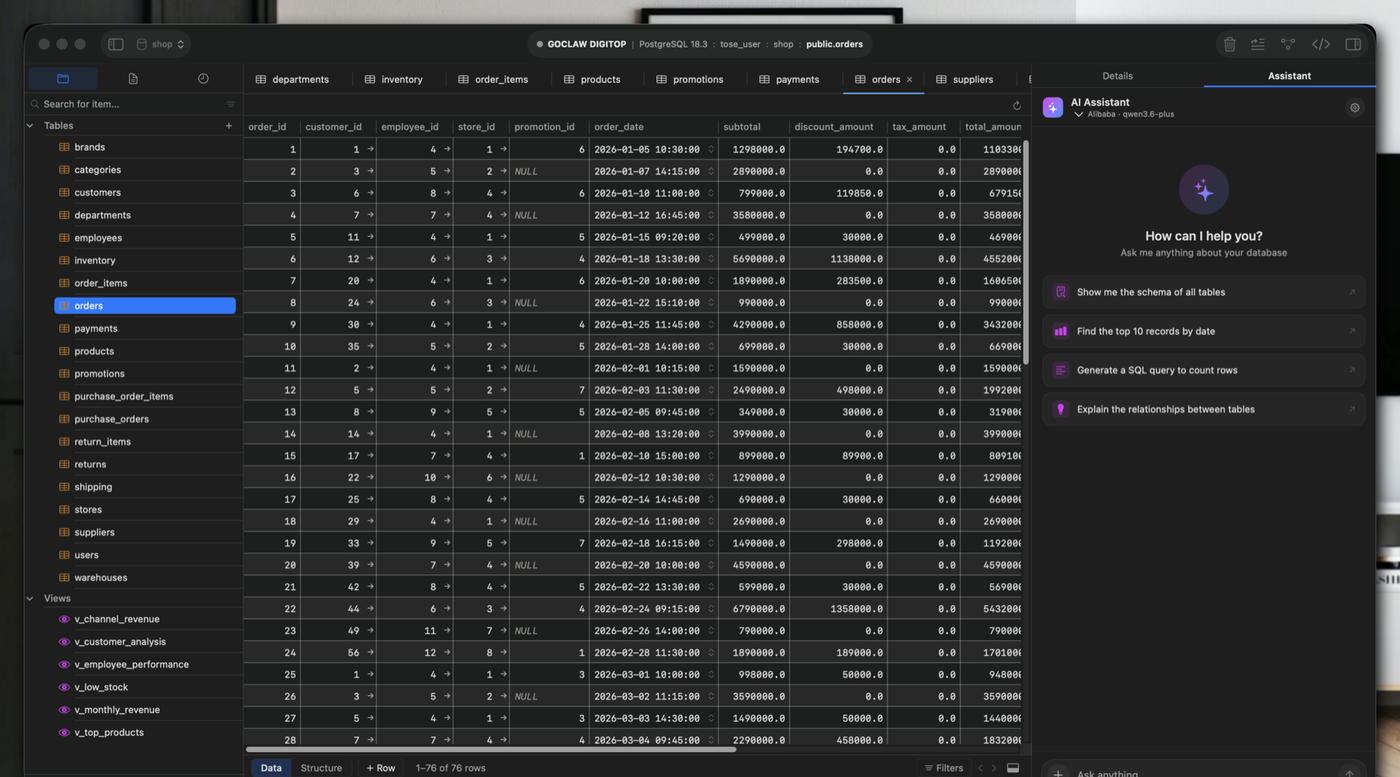The width and height of the screenshot is (1400, 777).
Task: Open the sidebar filter options icon
Action: point(231,104)
